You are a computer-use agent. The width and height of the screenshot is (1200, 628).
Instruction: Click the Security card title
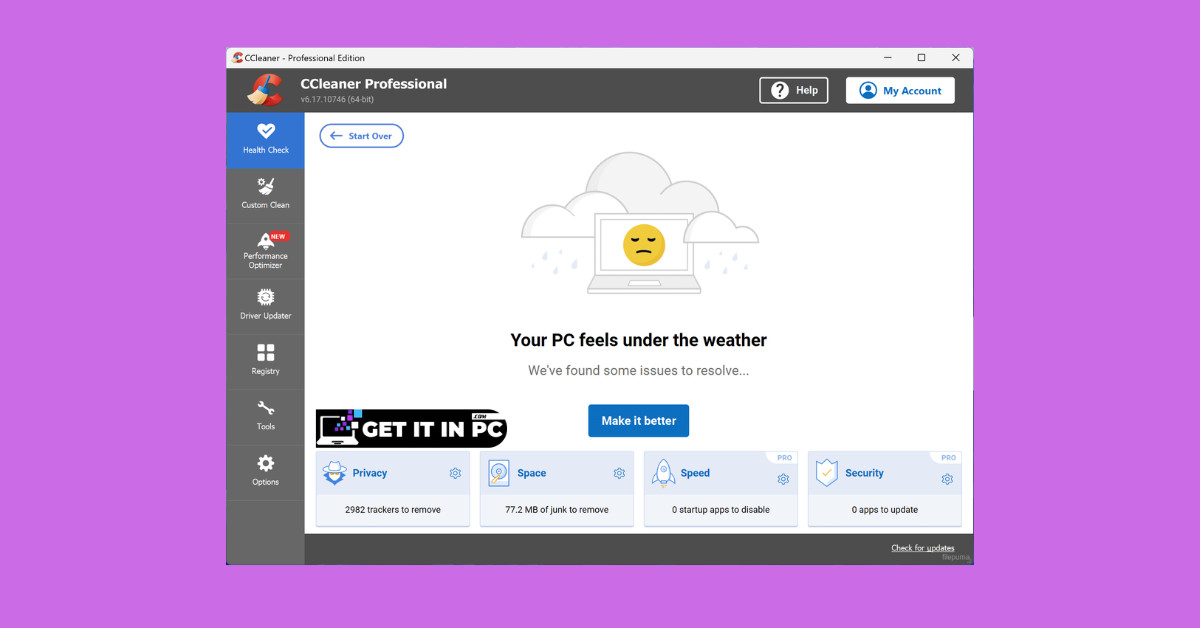[864, 473]
